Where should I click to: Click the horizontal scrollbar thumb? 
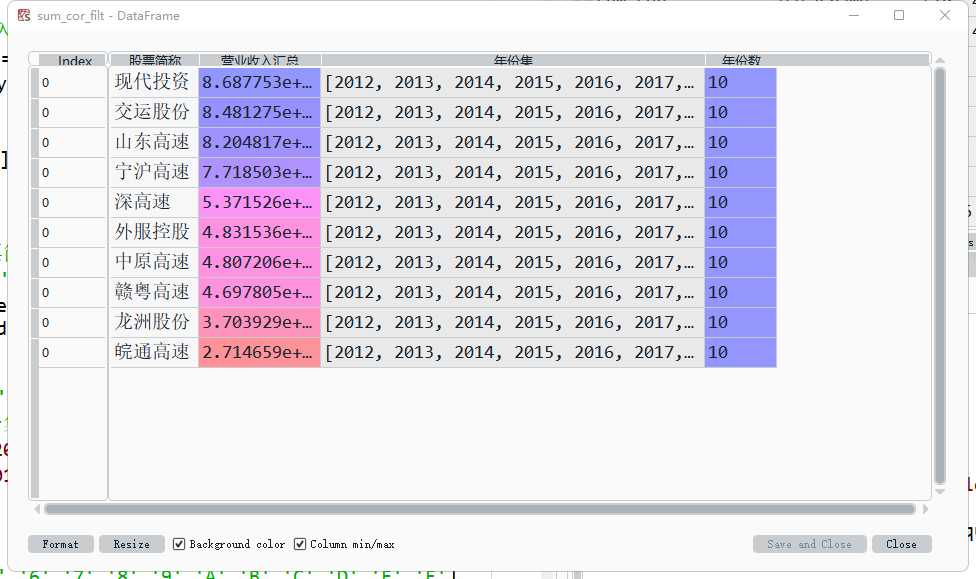coord(480,509)
